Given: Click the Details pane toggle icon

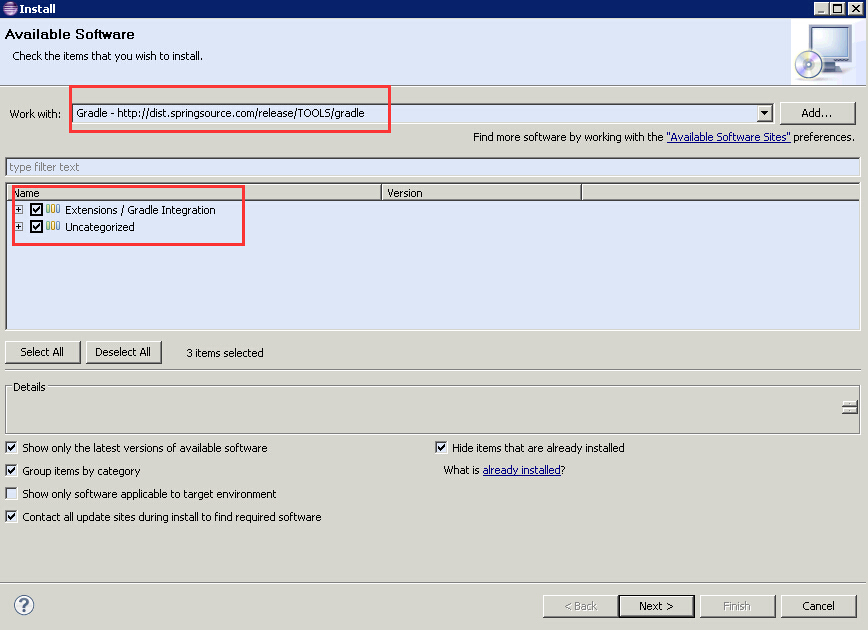Looking at the screenshot, I should click(849, 407).
